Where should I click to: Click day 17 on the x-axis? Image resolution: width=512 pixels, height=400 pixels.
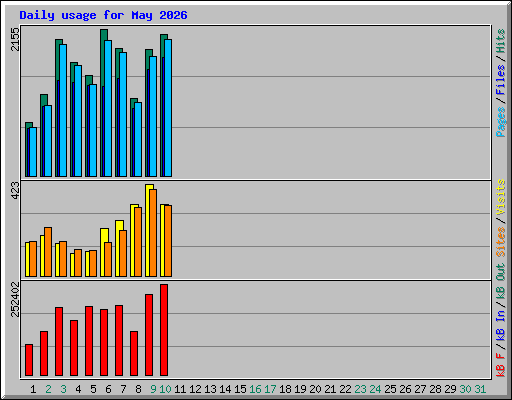tap(270, 389)
